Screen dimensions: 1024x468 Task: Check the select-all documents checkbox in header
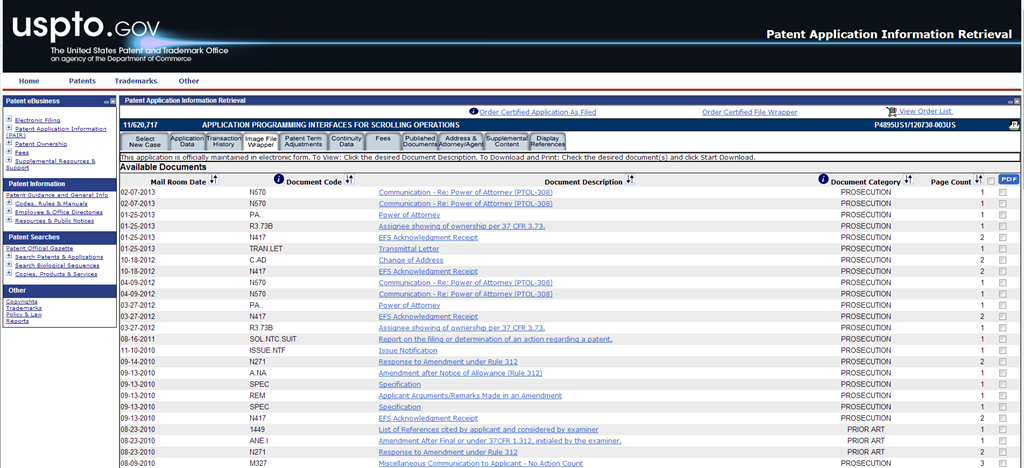(991, 181)
